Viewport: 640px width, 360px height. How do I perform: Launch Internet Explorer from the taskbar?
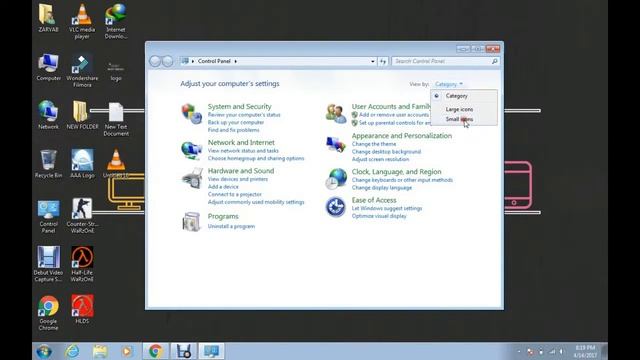point(73,351)
